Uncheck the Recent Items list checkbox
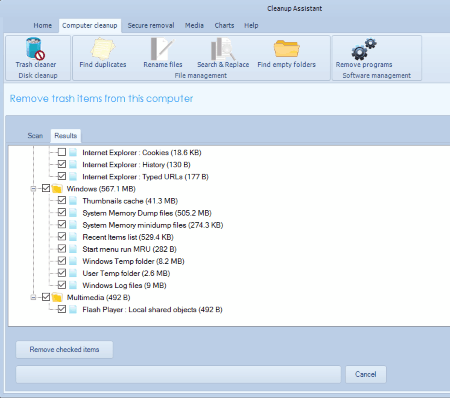The image size is (450, 398). [x=62, y=237]
